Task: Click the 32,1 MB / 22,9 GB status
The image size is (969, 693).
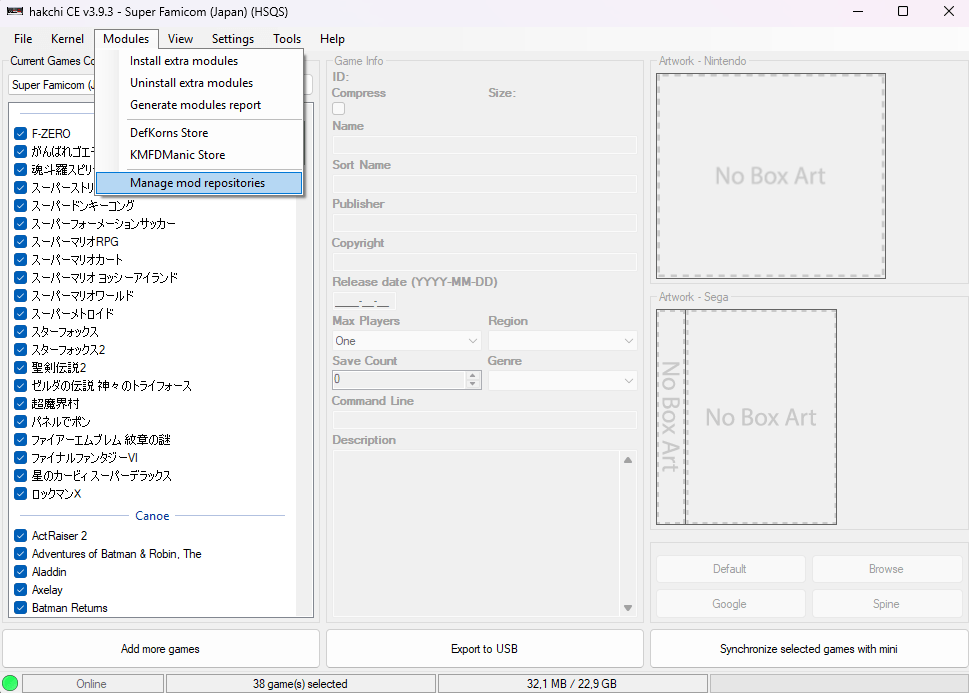Action: 572,684
